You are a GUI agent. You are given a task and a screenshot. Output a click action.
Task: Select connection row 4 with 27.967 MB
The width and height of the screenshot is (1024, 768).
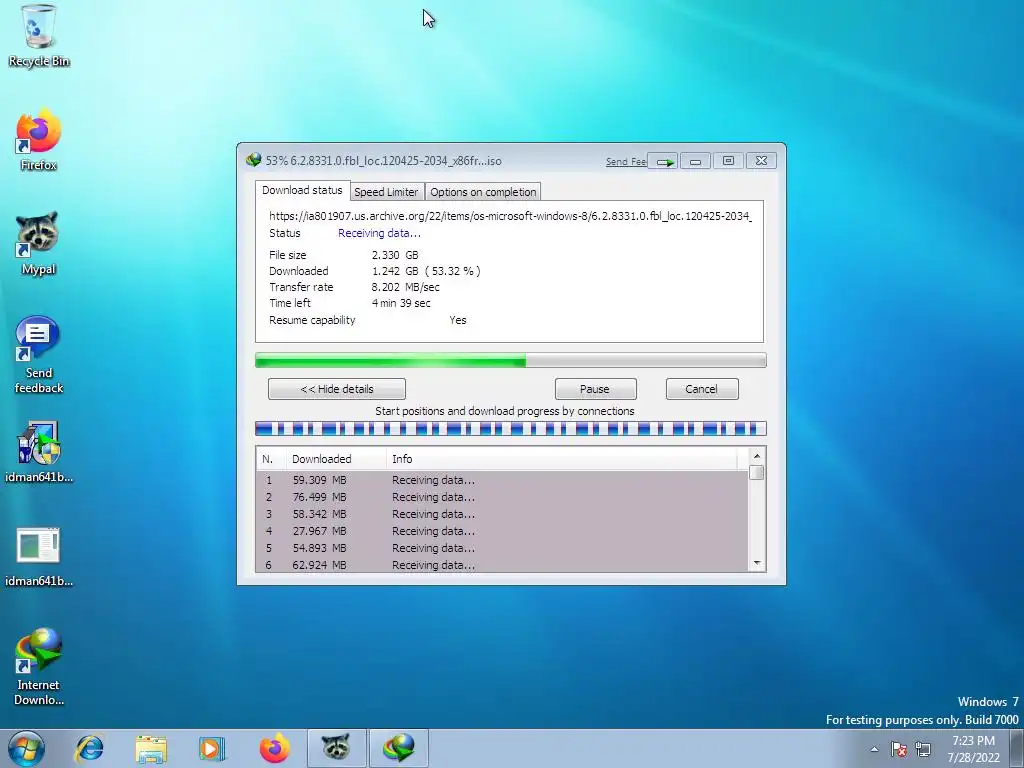point(502,531)
